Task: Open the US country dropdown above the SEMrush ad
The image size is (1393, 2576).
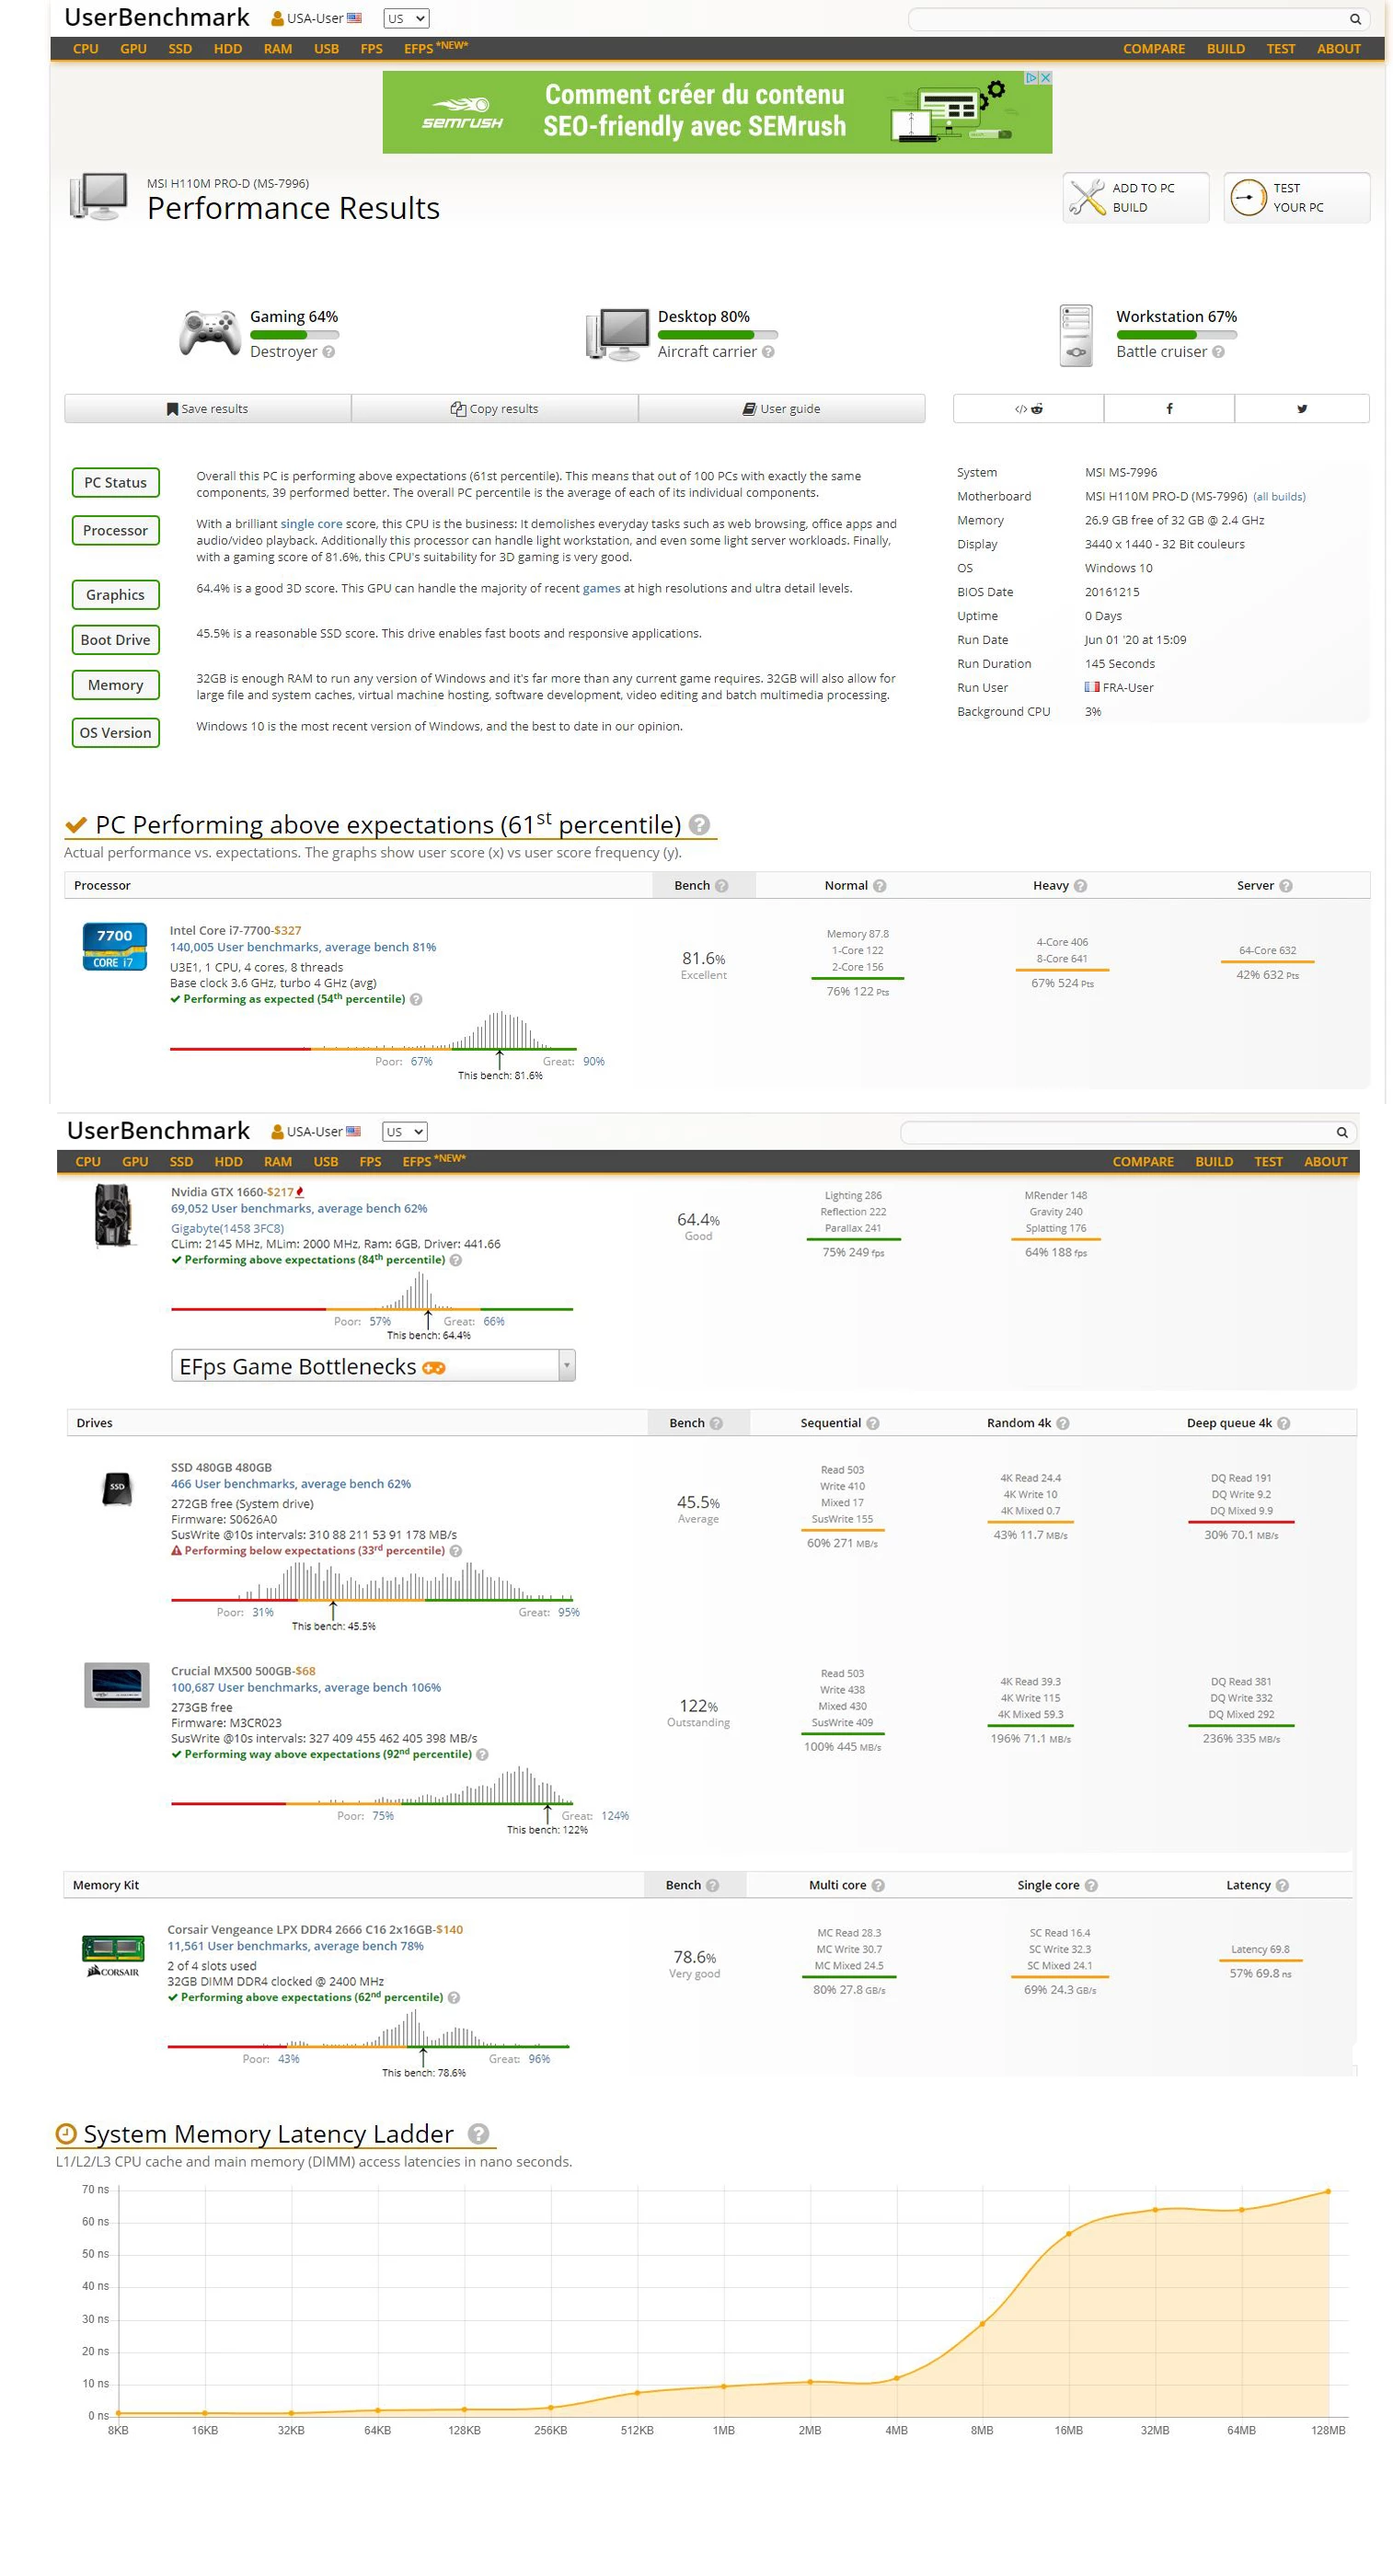Action: point(406,18)
